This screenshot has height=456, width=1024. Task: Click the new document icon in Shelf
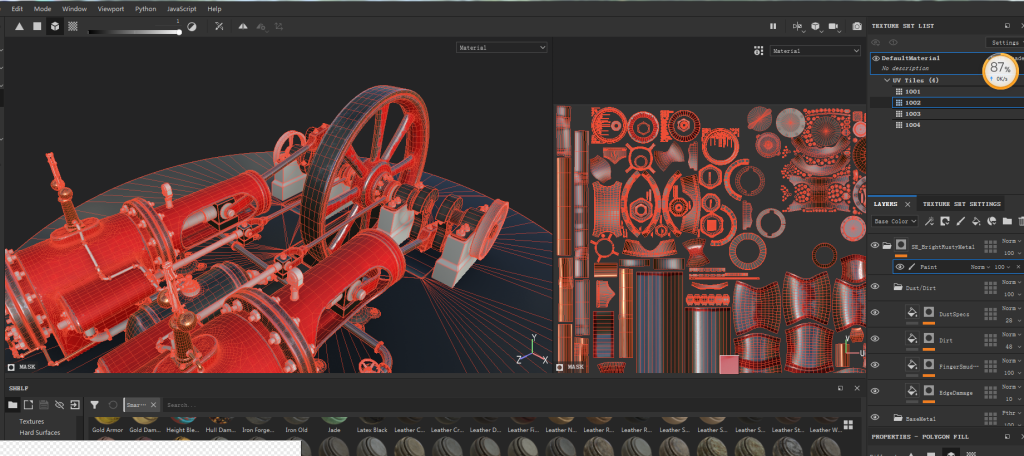[x=28, y=405]
